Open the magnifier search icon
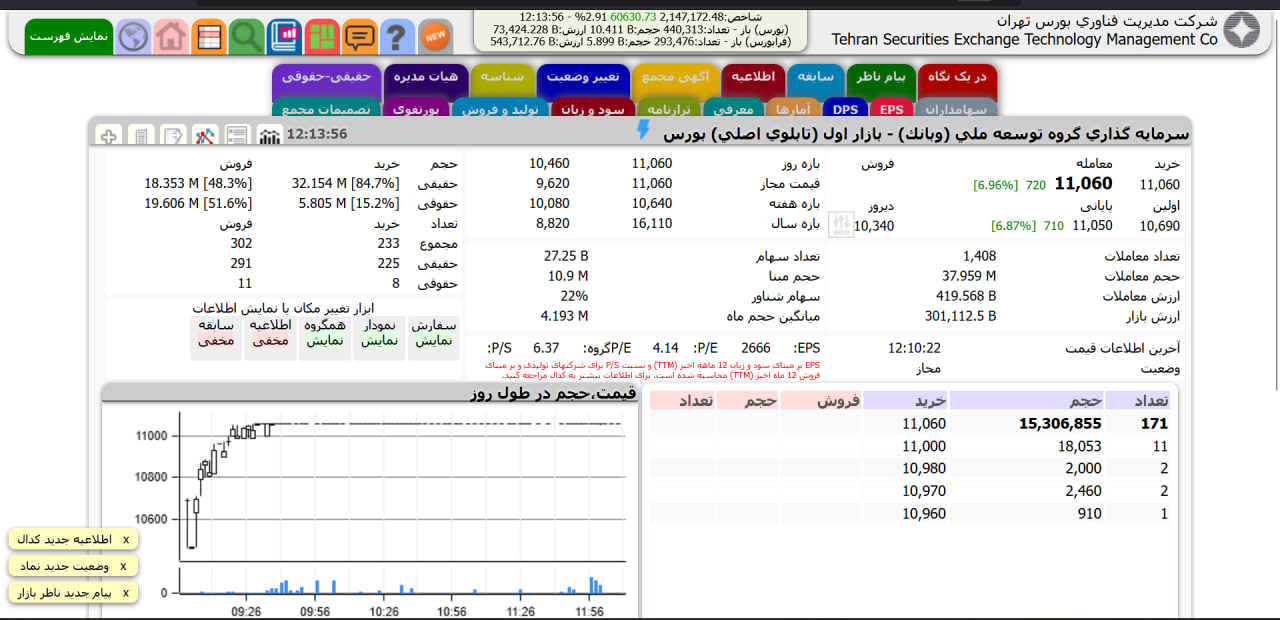Screen dimensions: 1280x620 [x=246, y=37]
